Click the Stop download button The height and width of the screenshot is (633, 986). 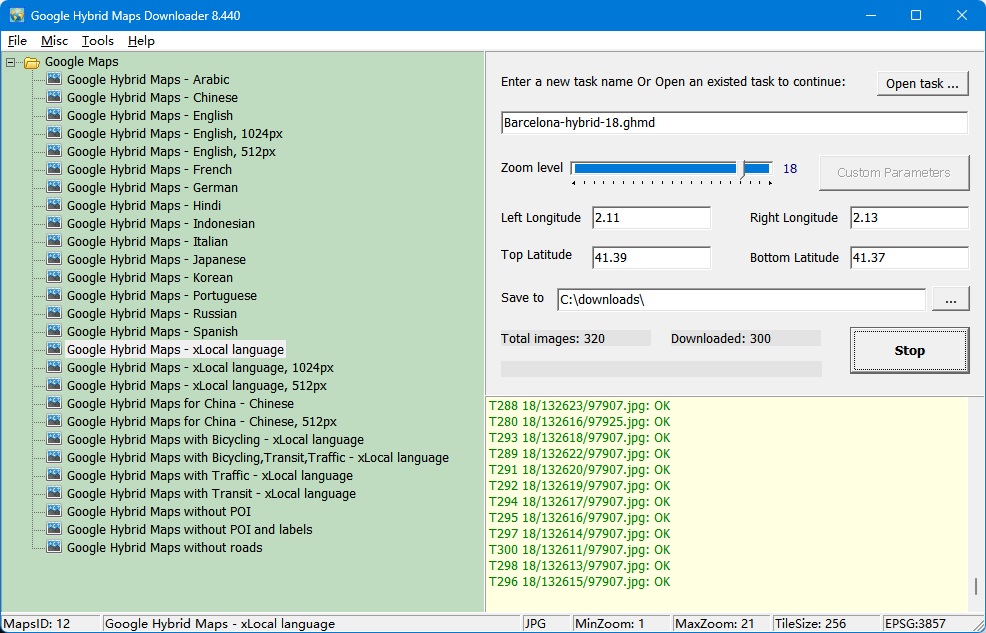tap(909, 350)
